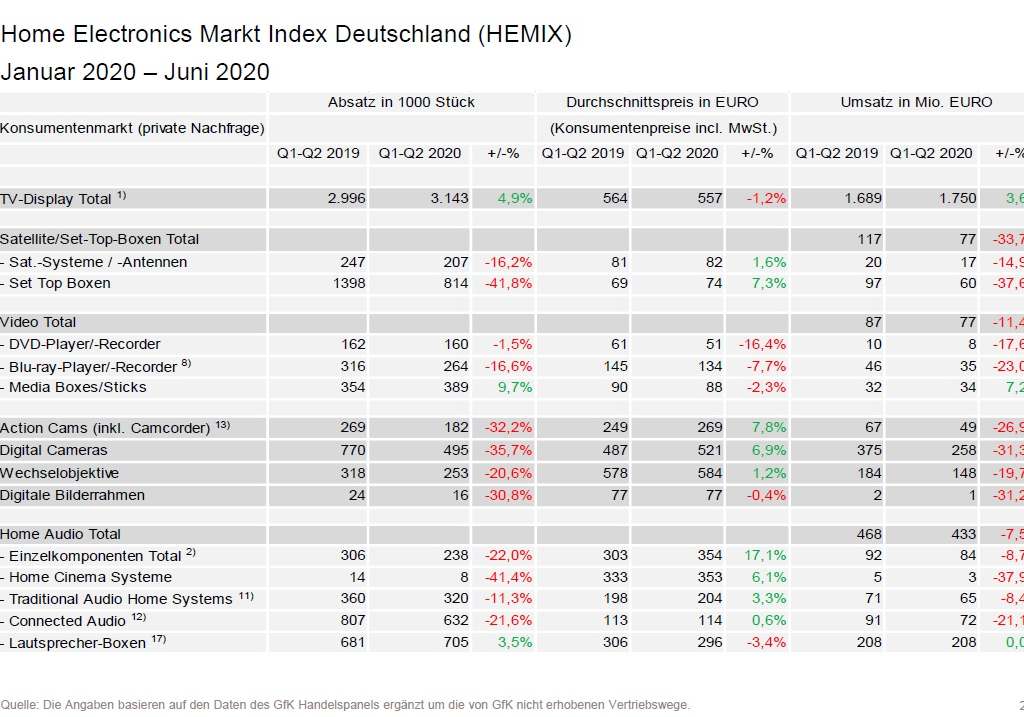Click the TV-Display Total row label
This screenshot has width=1024, height=717.
(x=56, y=199)
